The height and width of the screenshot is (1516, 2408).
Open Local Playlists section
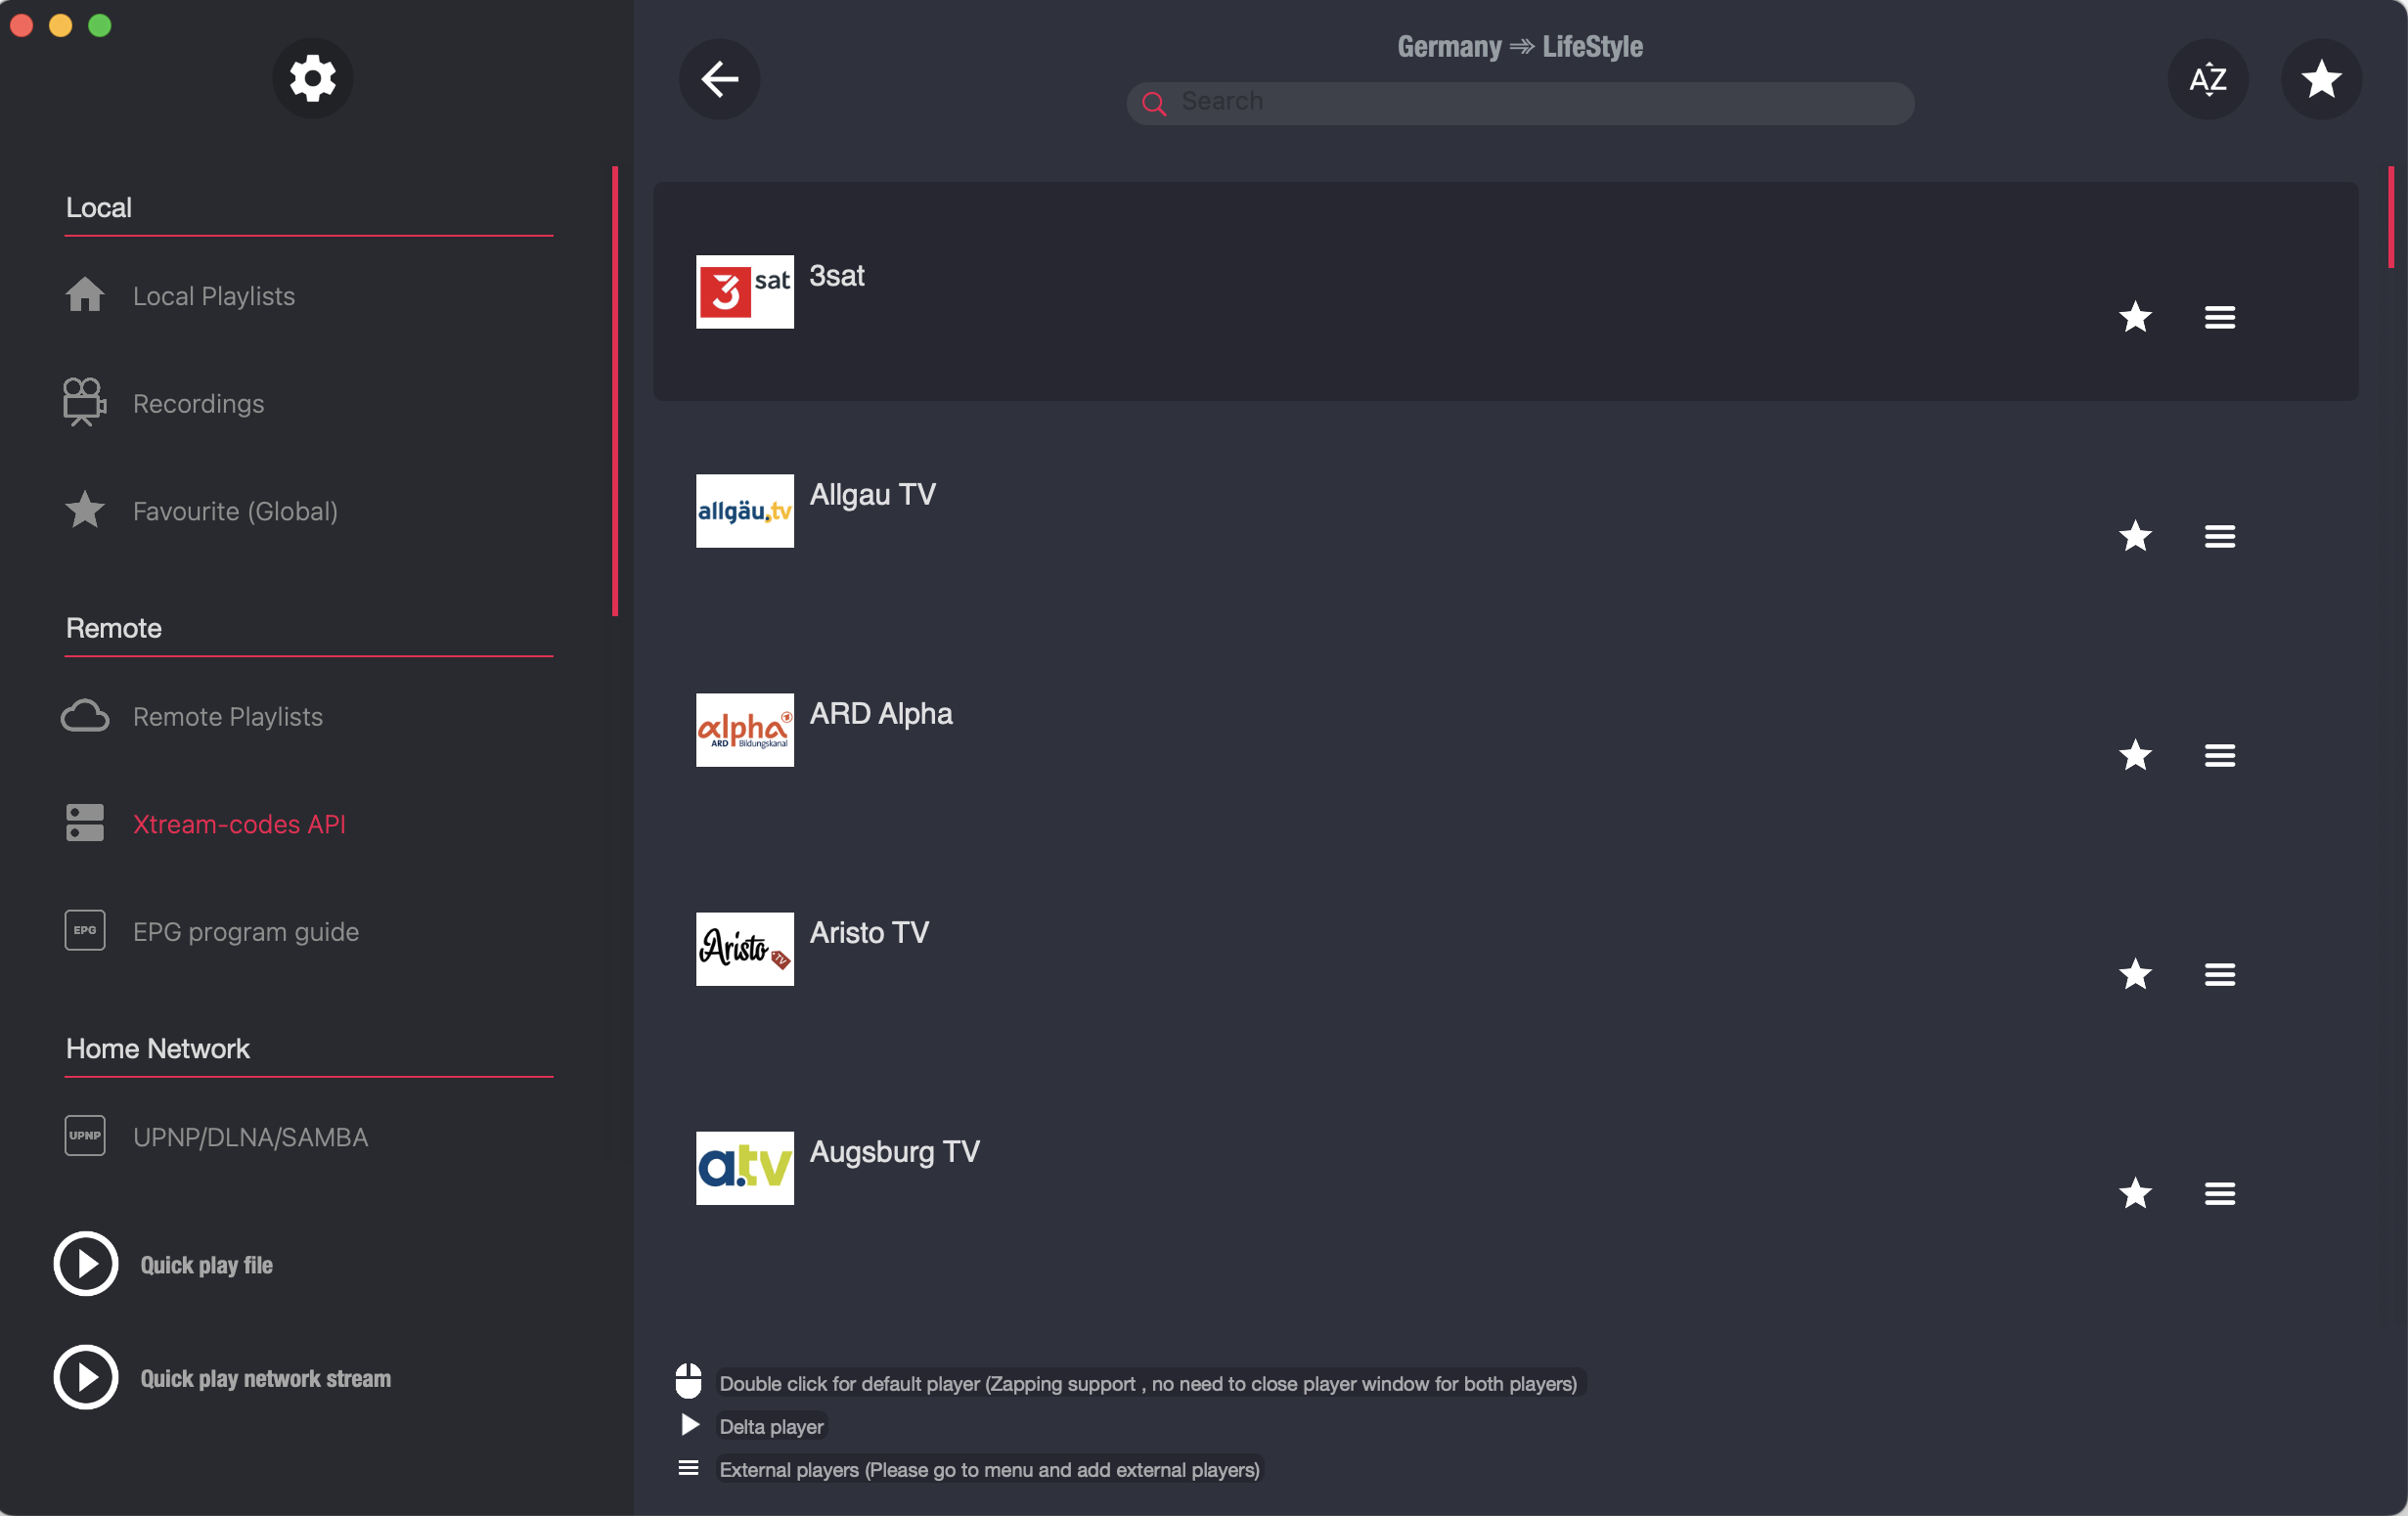click(213, 295)
